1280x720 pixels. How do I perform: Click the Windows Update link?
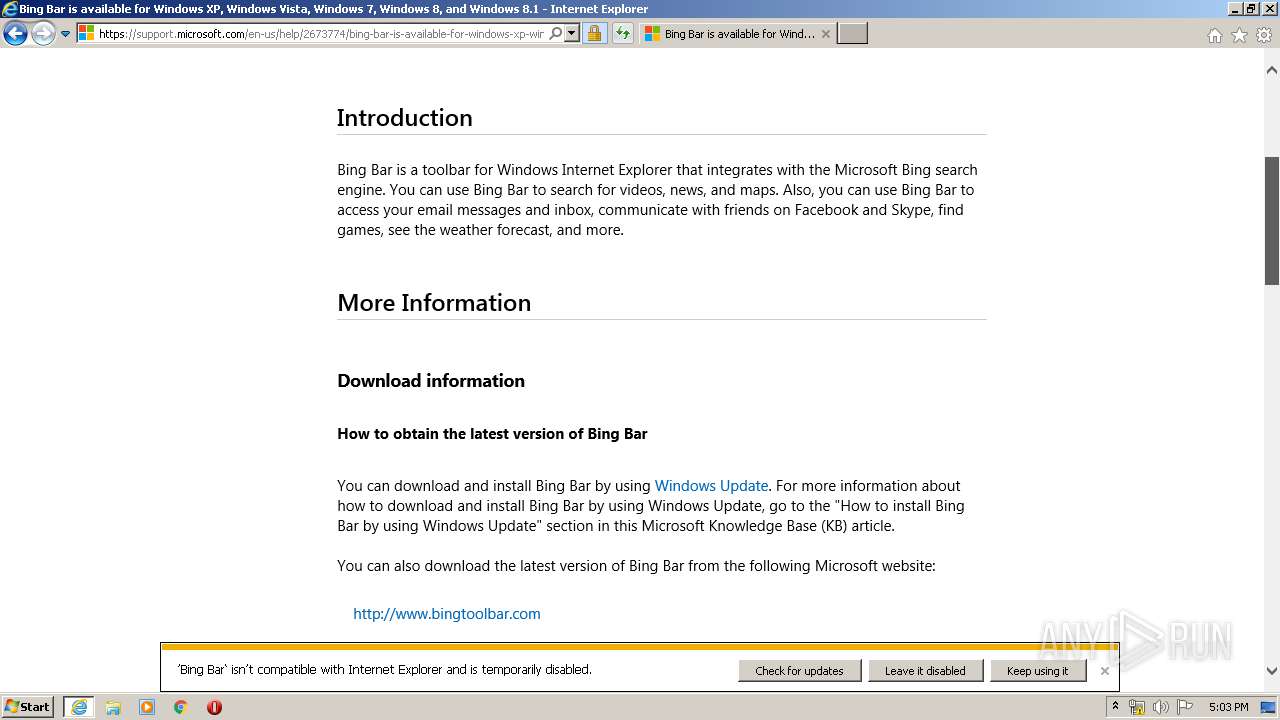point(711,486)
